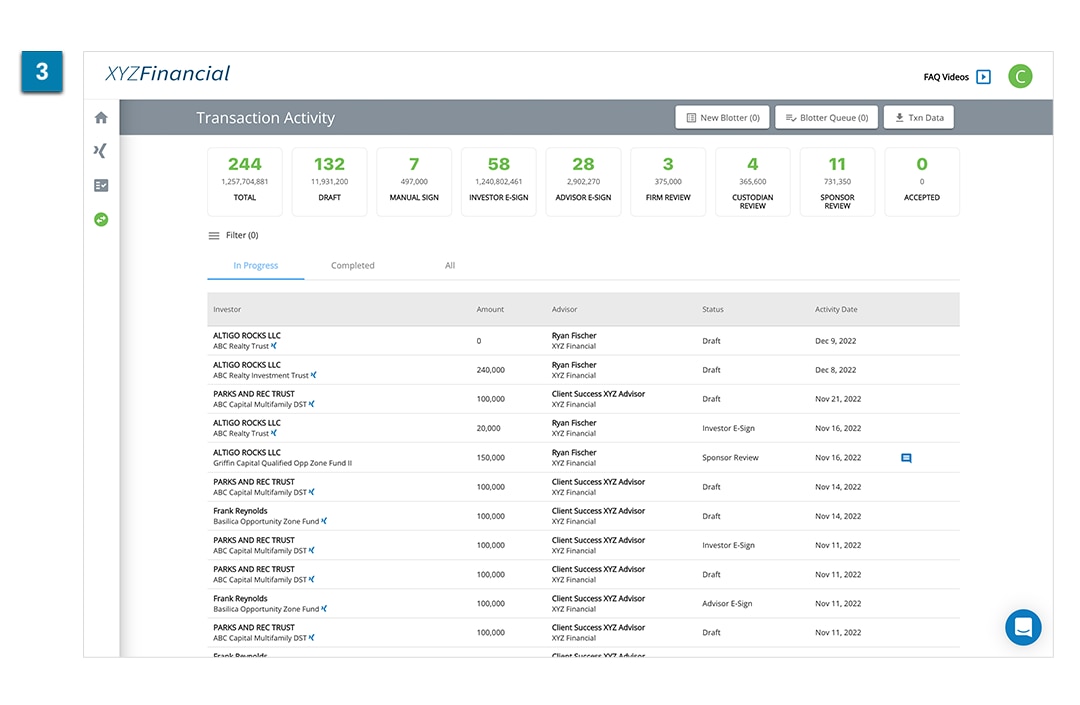Open the Blotter Queue (0) button
Image resolution: width=1080 pixels, height=705 pixels.
click(x=826, y=118)
